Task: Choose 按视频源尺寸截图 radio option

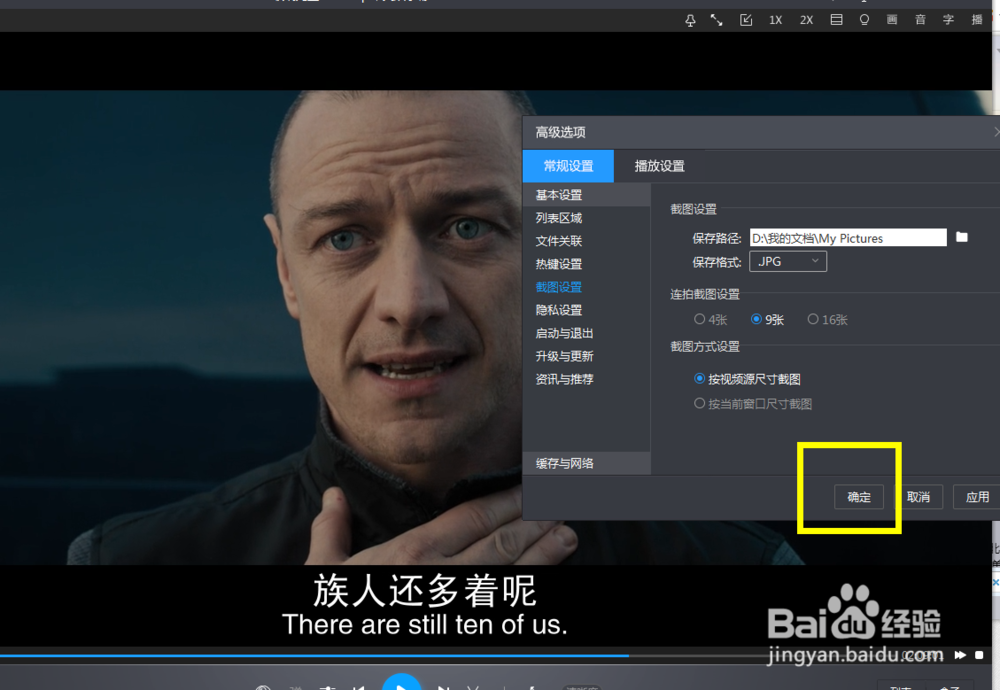Action: pyautogui.click(x=747, y=379)
